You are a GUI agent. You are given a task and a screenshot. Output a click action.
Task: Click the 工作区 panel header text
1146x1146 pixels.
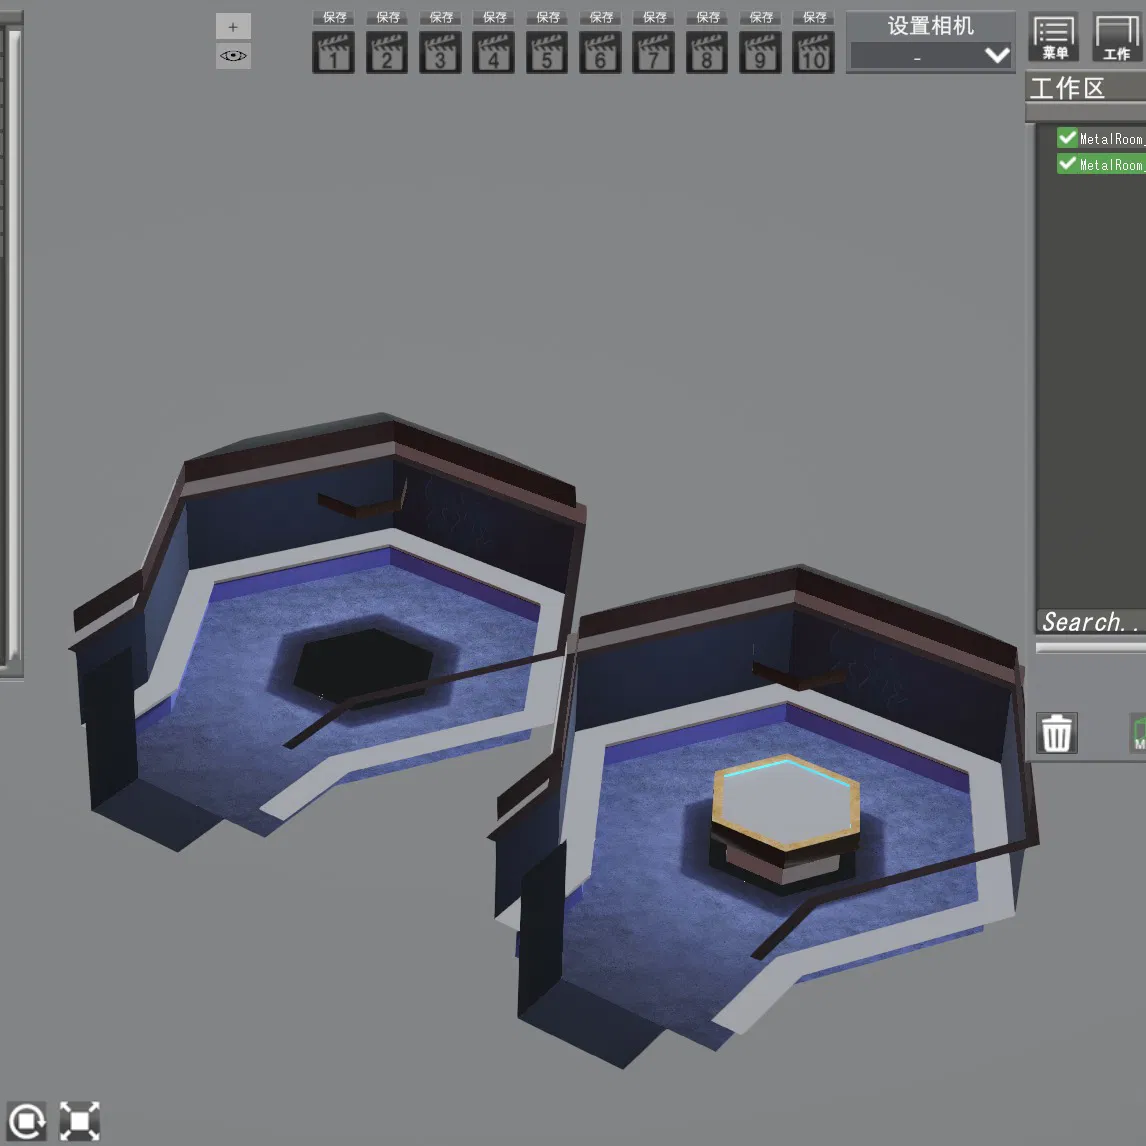click(1066, 88)
